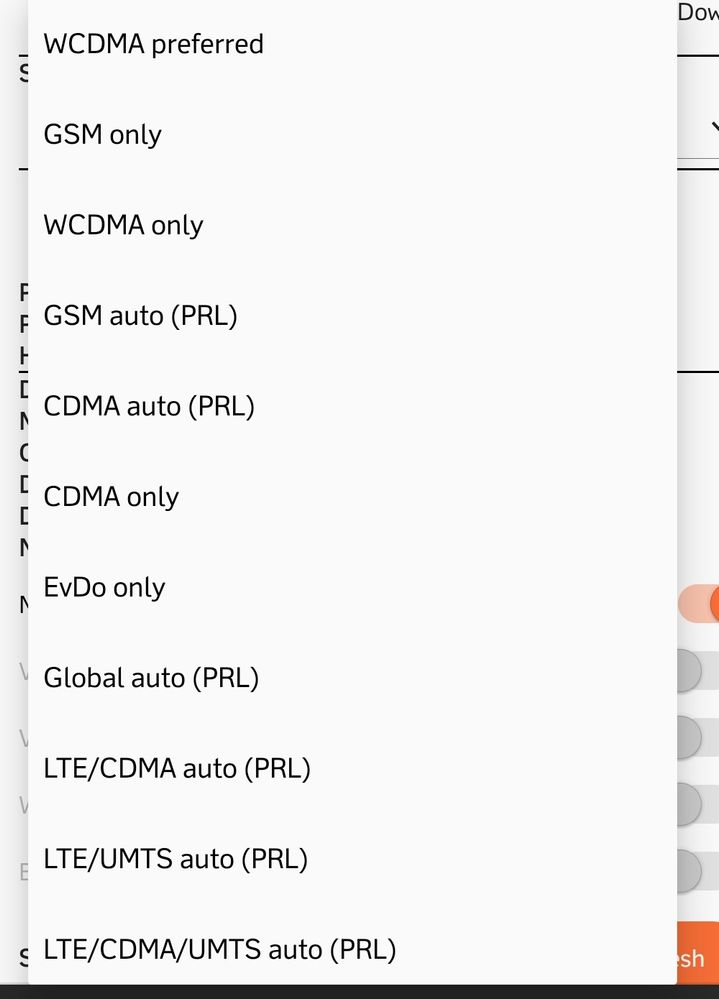The image size is (719, 999).
Task: Select WCDMA preferred network type
Action: click(x=153, y=44)
